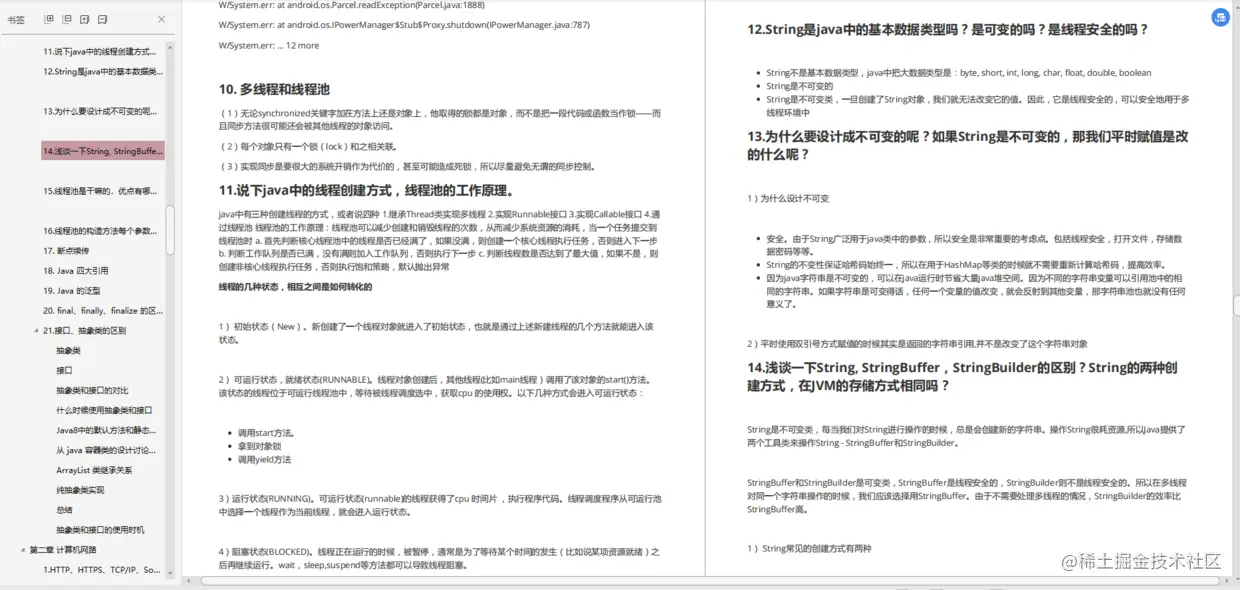Click bold line 线程的几种状态，相互之间是如何转化的
The height and width of the screenshot is (590, 1240).
pos(295,287)
